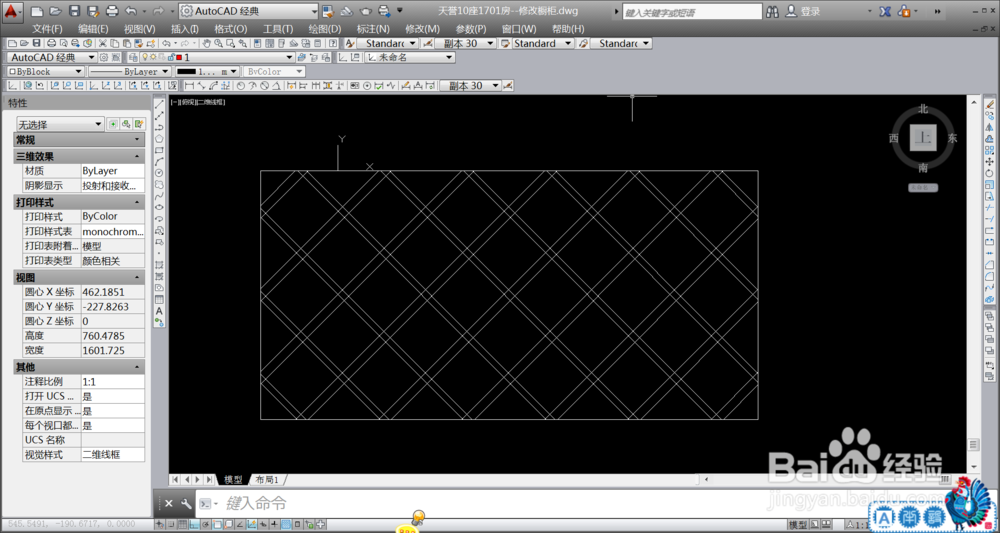Screen dimensions: 1000x533
Task: Toggle Ortho mode in status bar
Action: [195, 525]
